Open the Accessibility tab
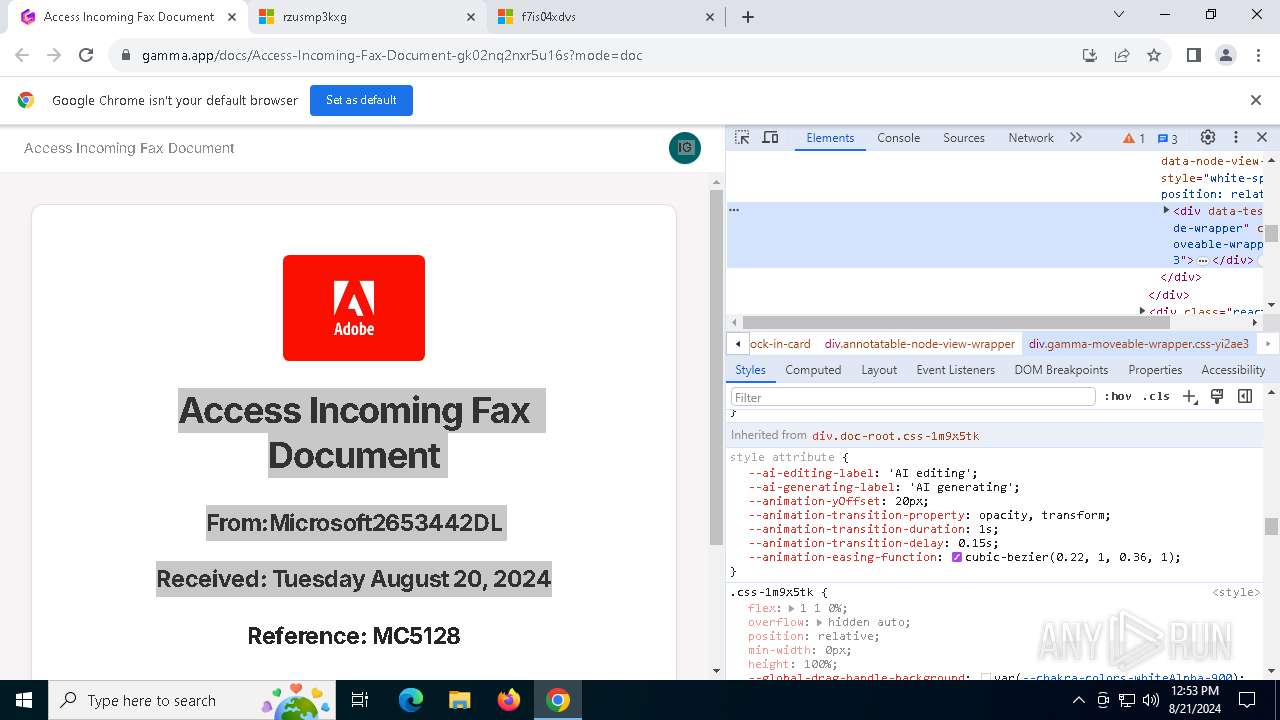 click(x=1233, y=370)
